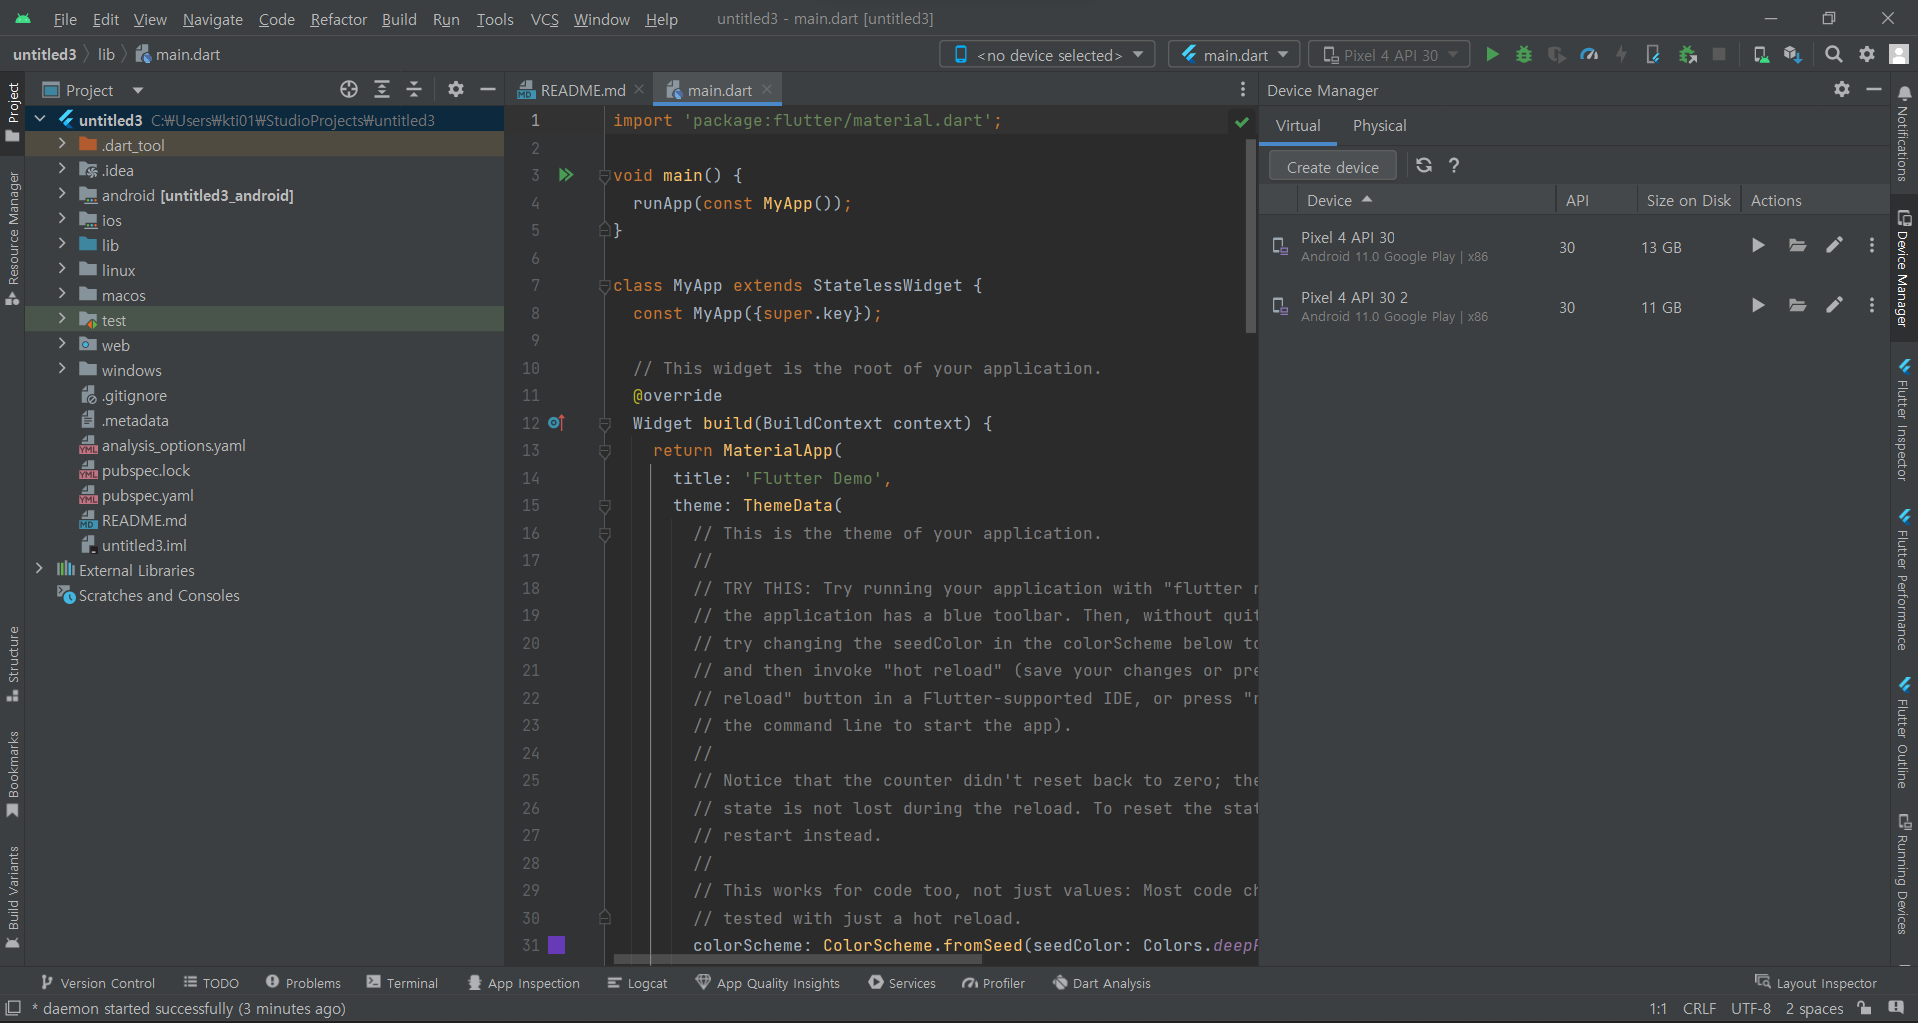
Task: Open Layout Inspector tool window
Action: coord(1816,983)
